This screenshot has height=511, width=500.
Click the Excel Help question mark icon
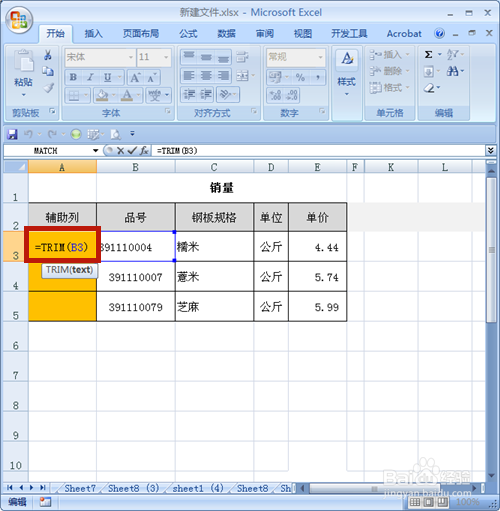(439, 33)
